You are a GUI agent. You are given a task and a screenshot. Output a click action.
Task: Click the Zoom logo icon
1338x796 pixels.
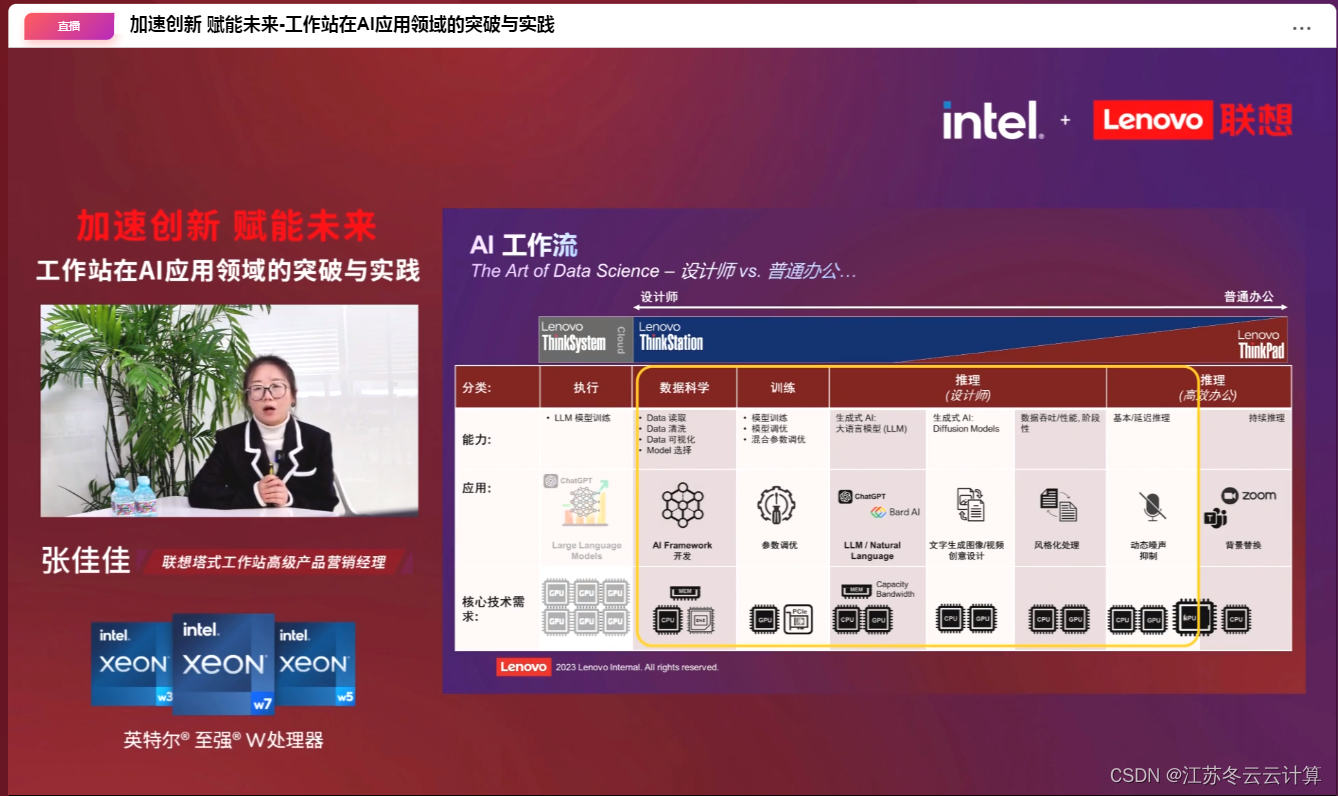click(x=1248, y=496)
